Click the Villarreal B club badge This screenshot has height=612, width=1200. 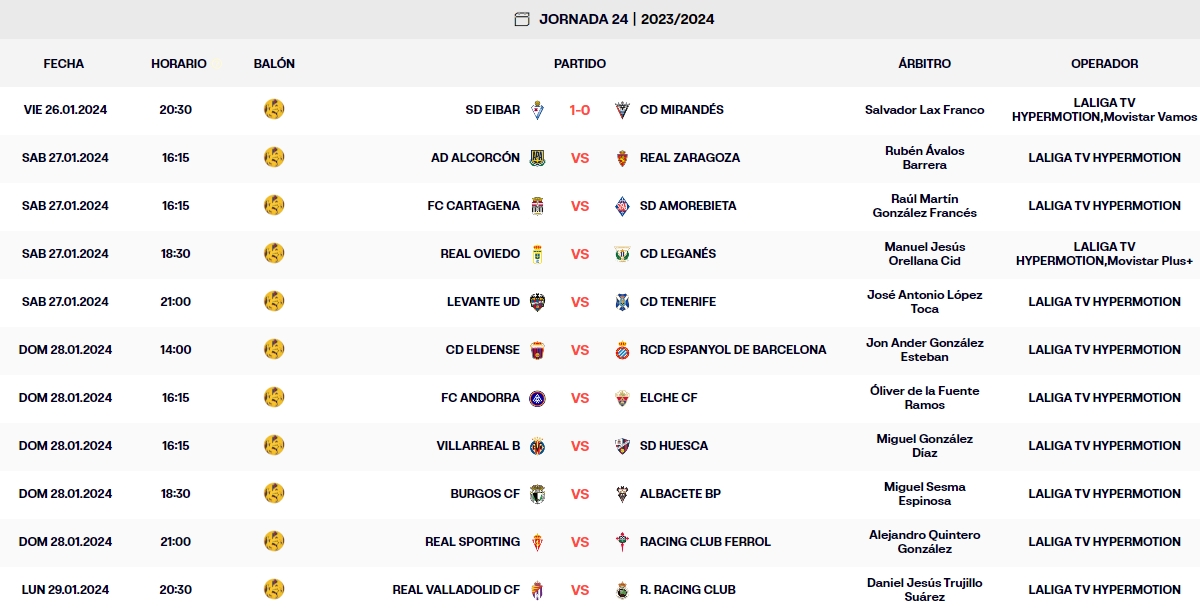click(x=539, y=446)
